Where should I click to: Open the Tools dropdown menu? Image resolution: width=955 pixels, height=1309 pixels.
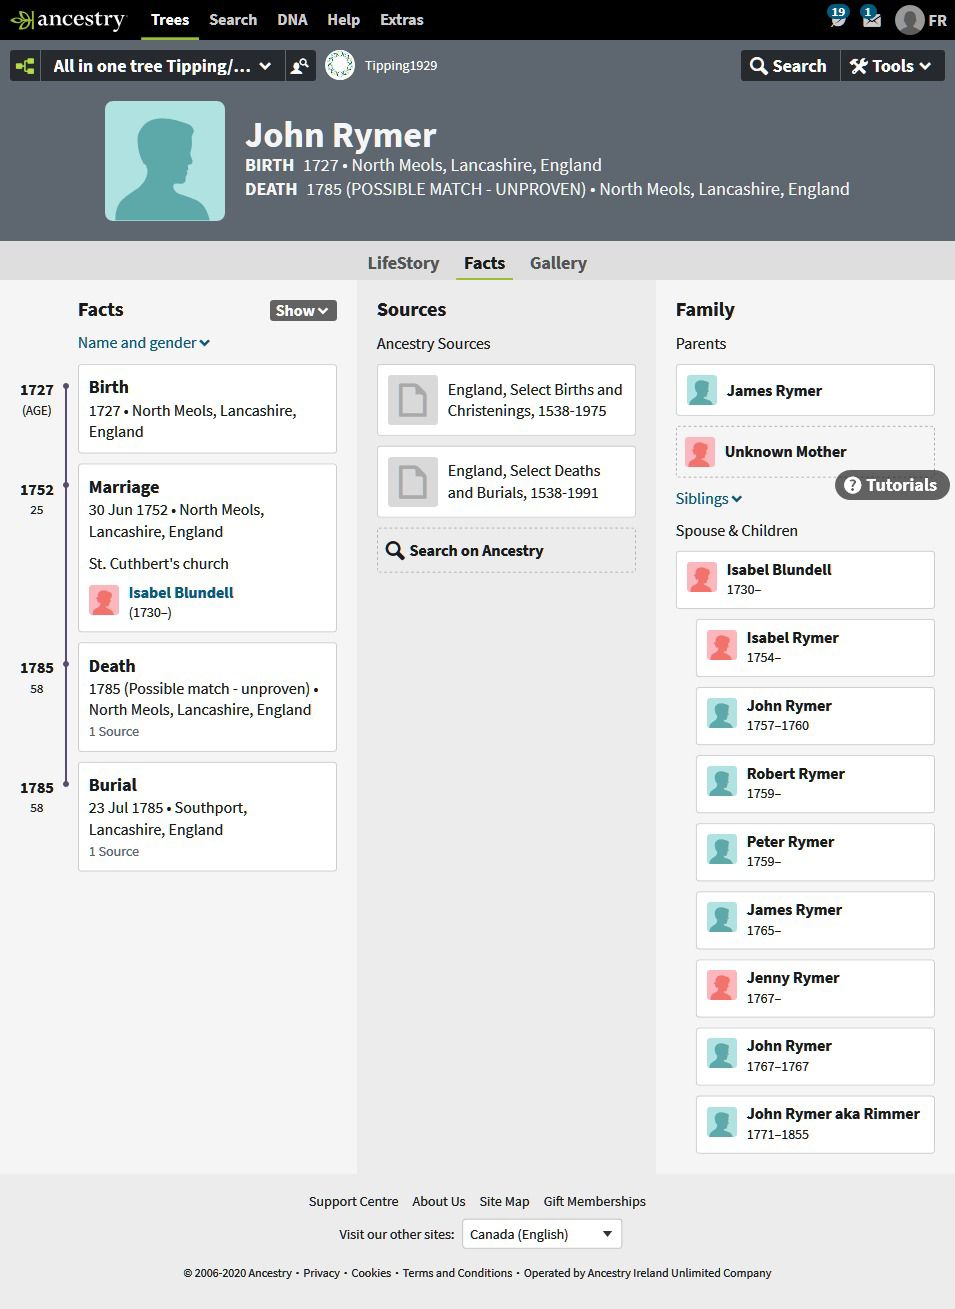click(891, 66)
